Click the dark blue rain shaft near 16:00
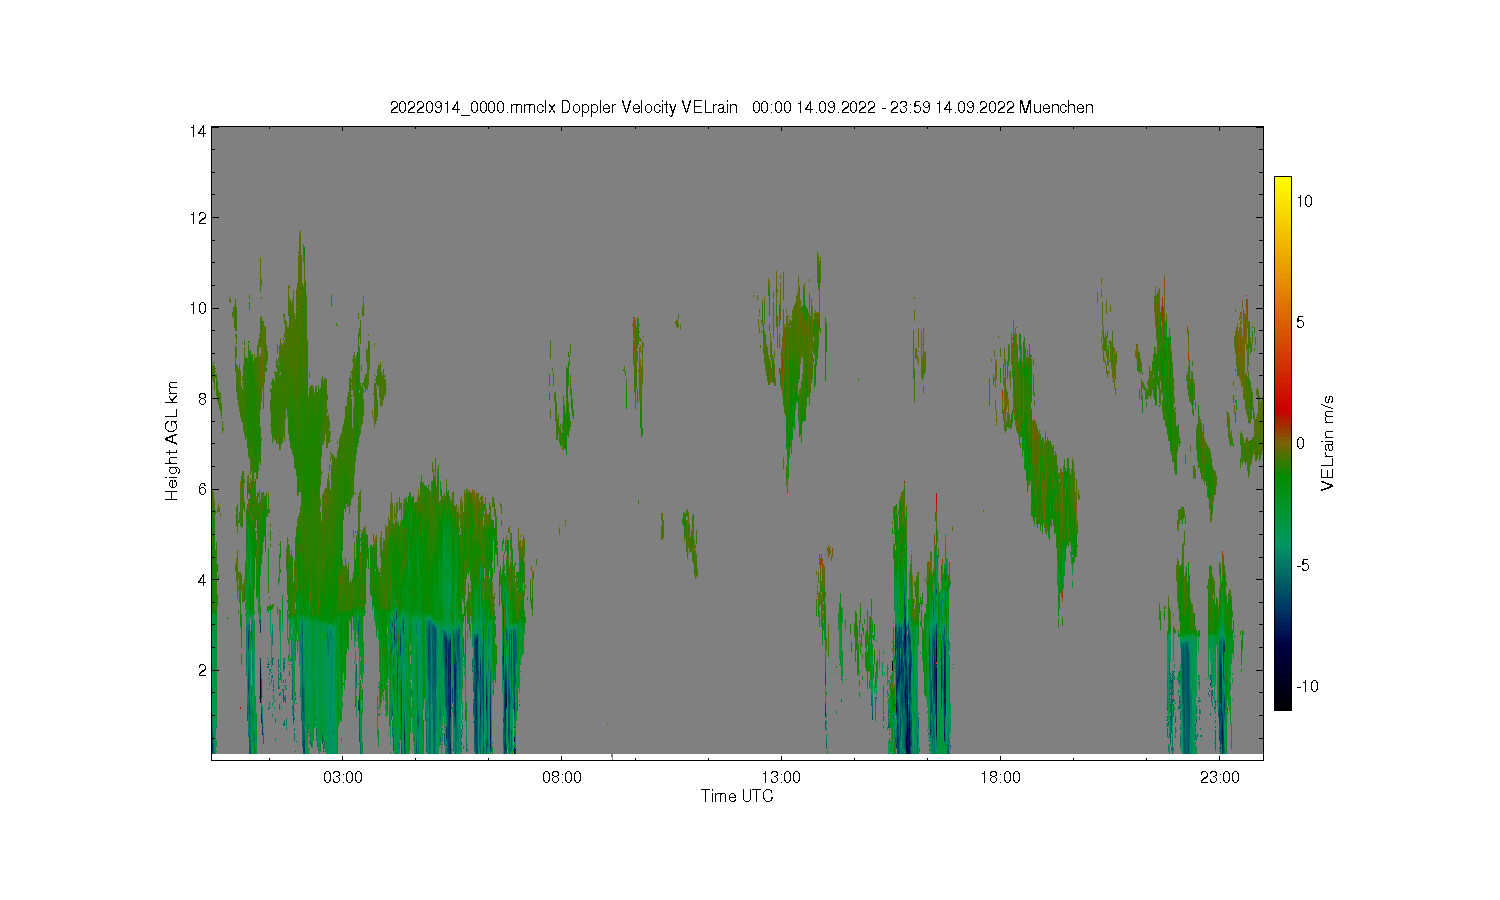This screenshot has height=900, width=1500. 905,690
